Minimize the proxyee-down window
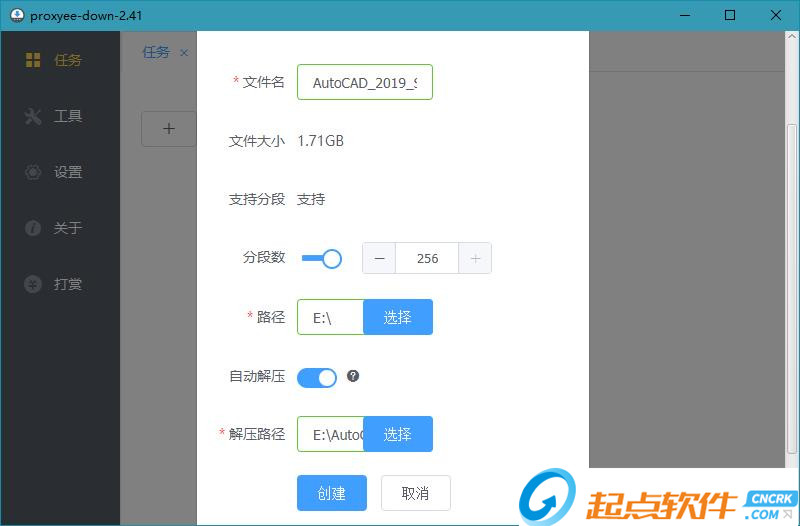The height and width of the screenshot is (526, 800). click(685, 15)
